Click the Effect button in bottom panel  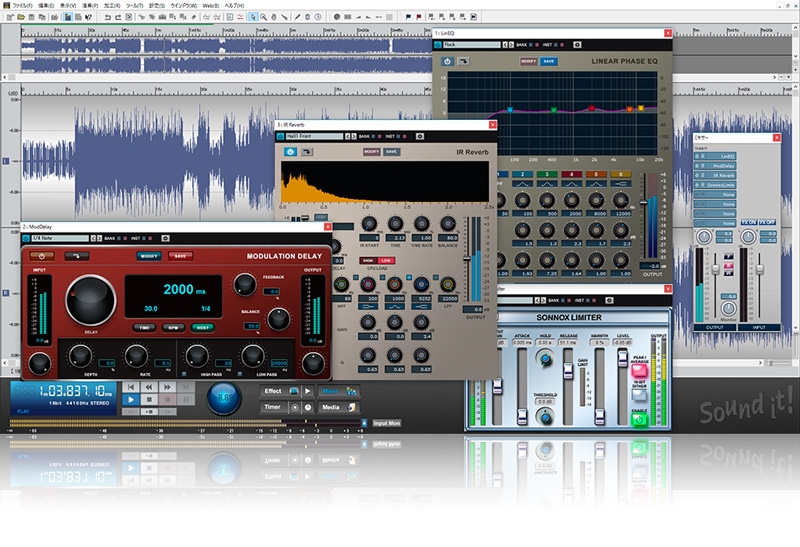point(273,391)
